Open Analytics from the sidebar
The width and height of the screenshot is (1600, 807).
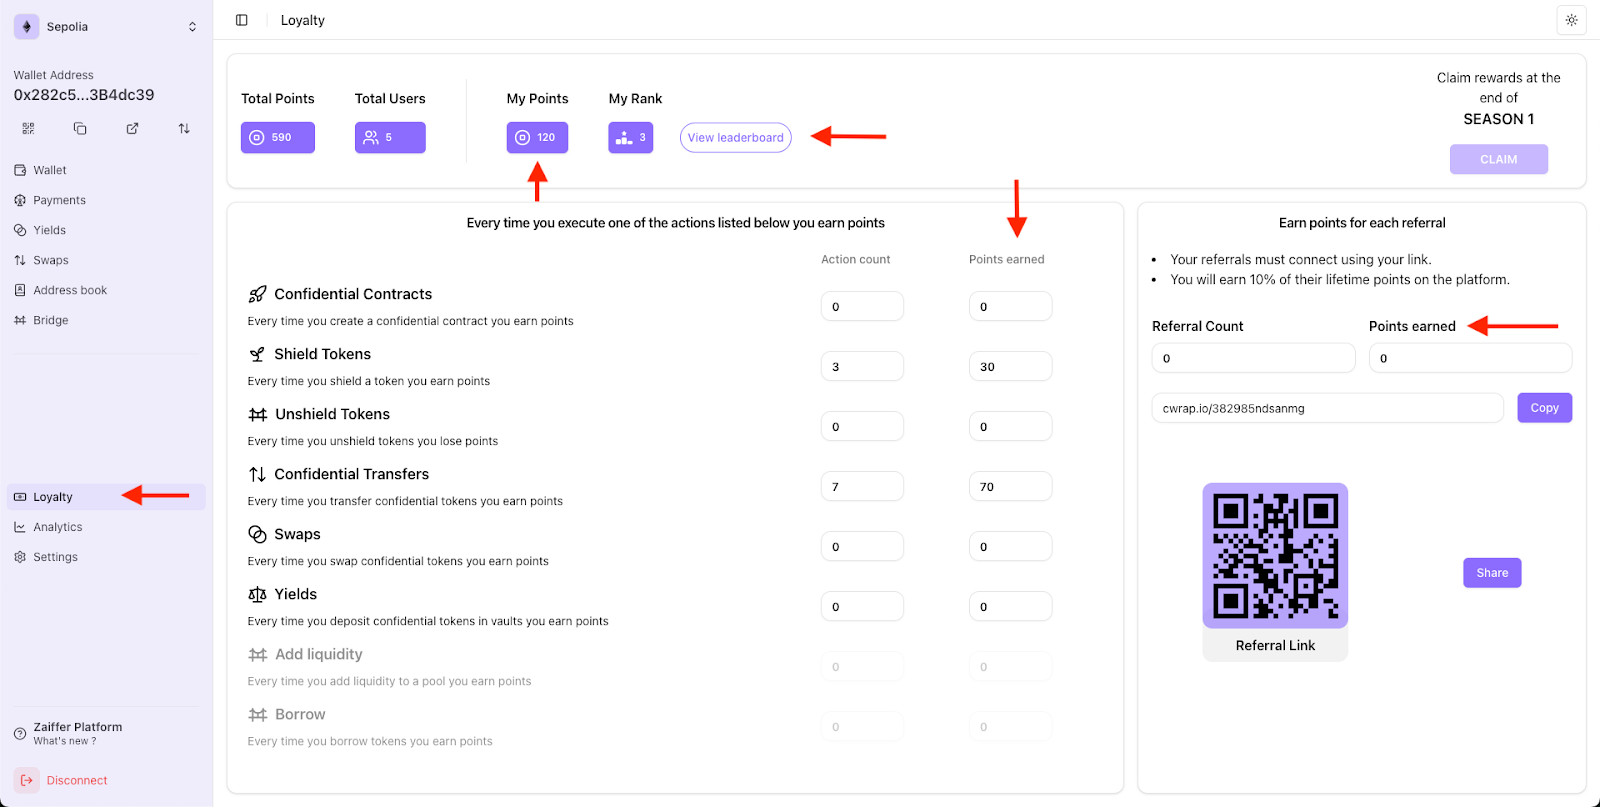(x=106, y=527)
